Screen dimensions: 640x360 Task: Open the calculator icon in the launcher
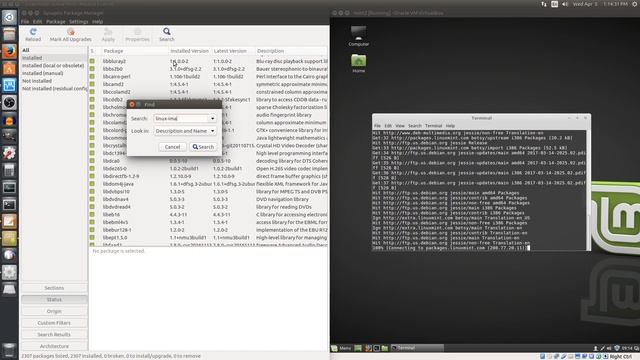[9, 171]
